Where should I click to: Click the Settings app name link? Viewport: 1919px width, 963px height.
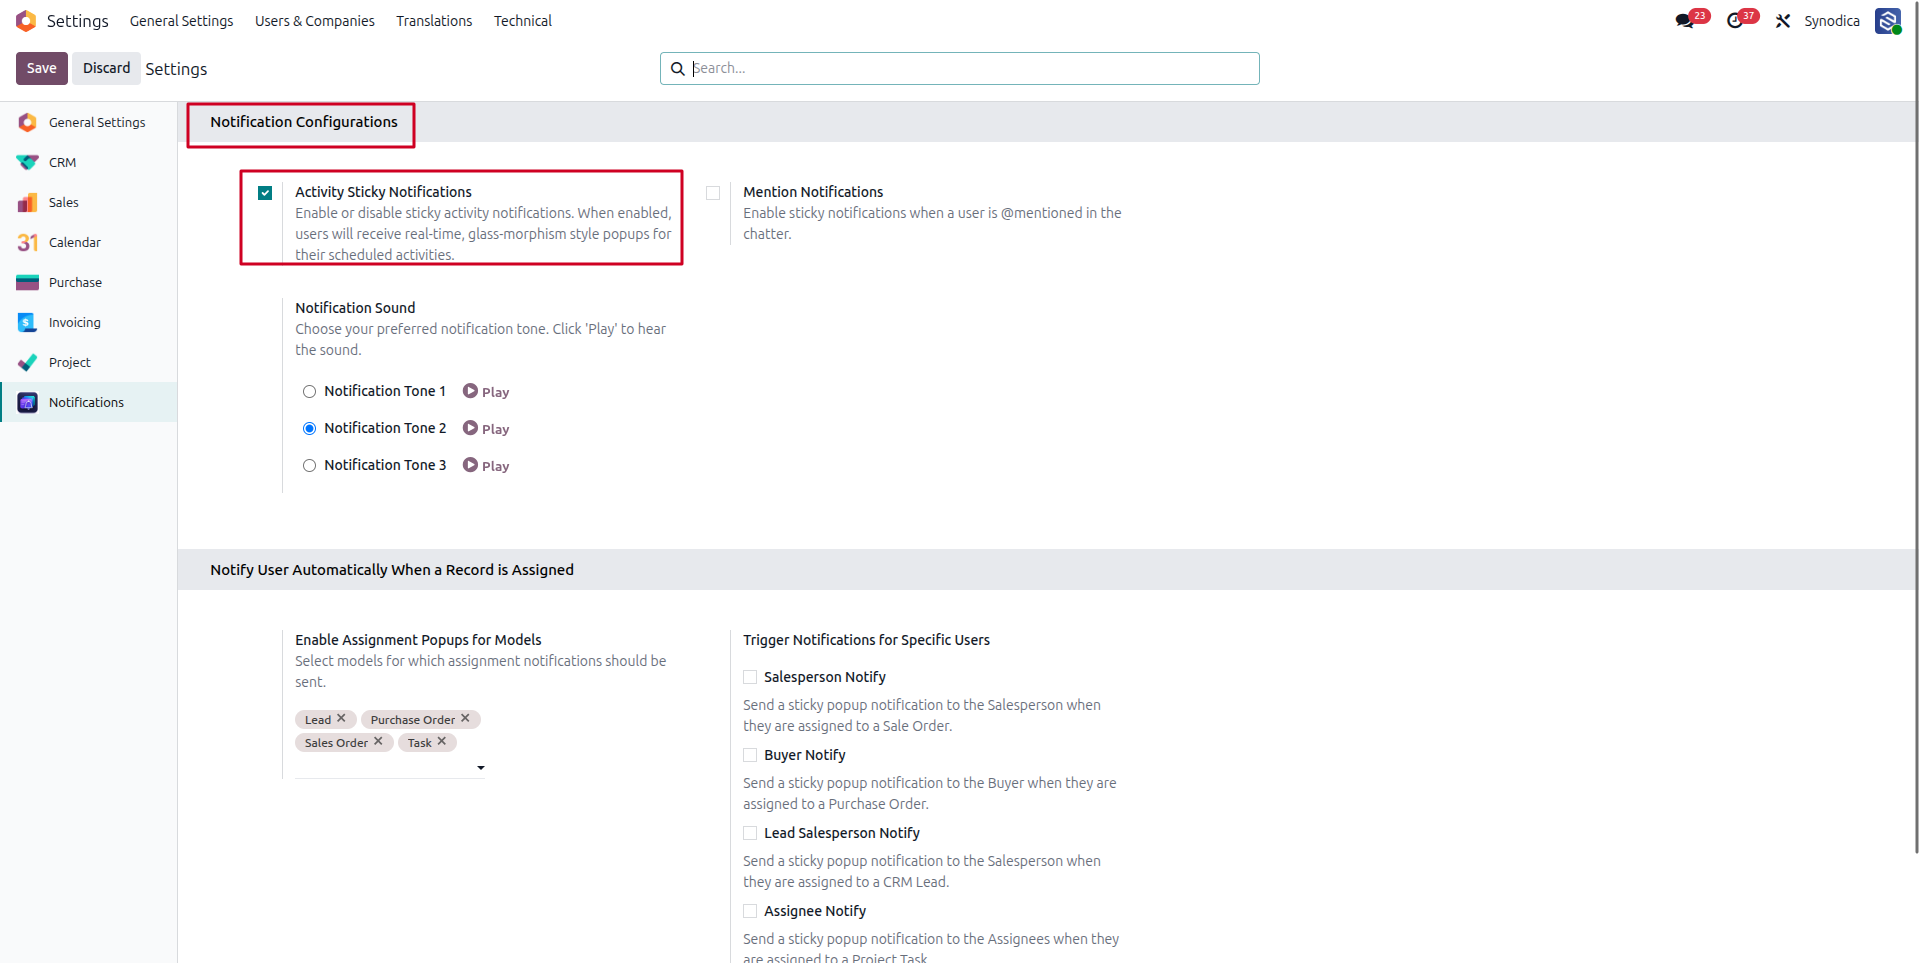[x=78, y=21]
